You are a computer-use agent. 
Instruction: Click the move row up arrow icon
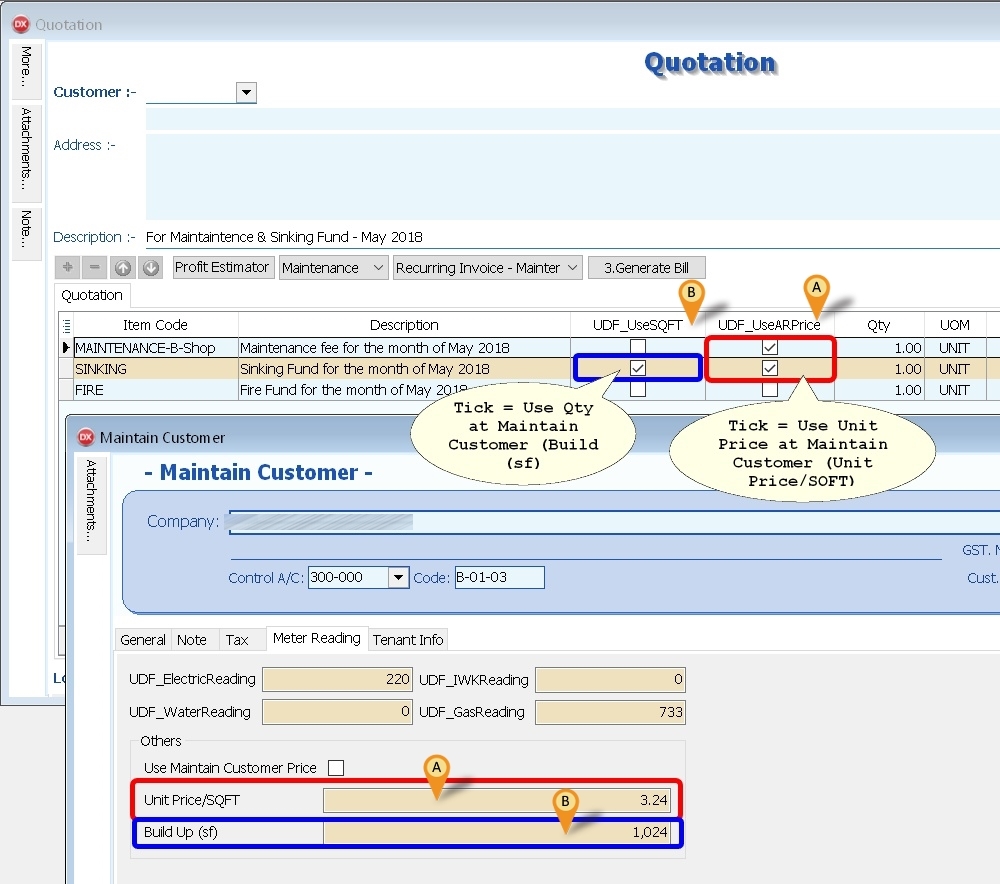[x=122, y=268]
